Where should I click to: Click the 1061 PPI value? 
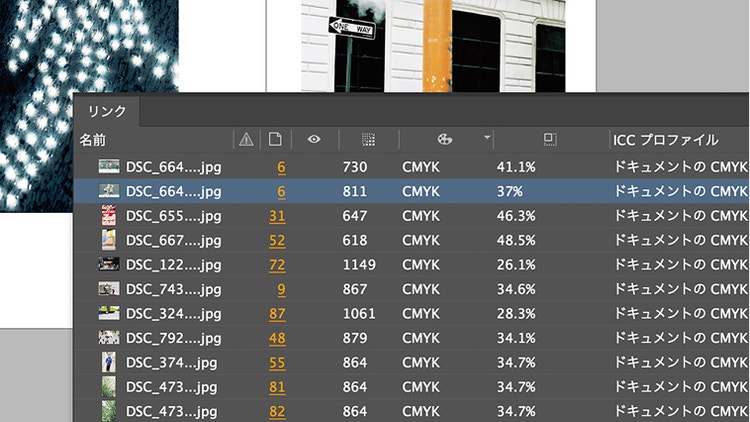[359, 313]
